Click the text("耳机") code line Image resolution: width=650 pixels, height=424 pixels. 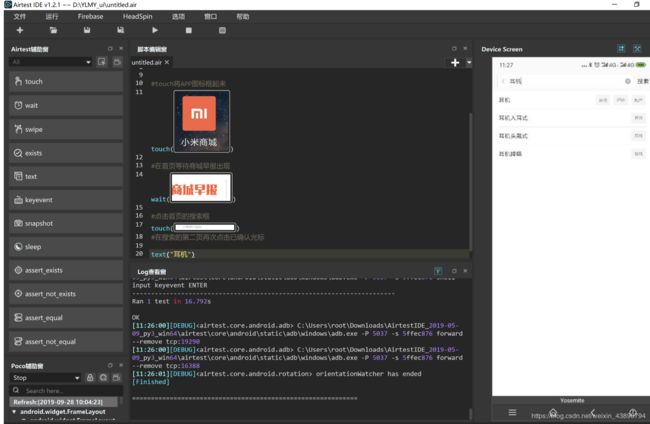pos(173,254)
